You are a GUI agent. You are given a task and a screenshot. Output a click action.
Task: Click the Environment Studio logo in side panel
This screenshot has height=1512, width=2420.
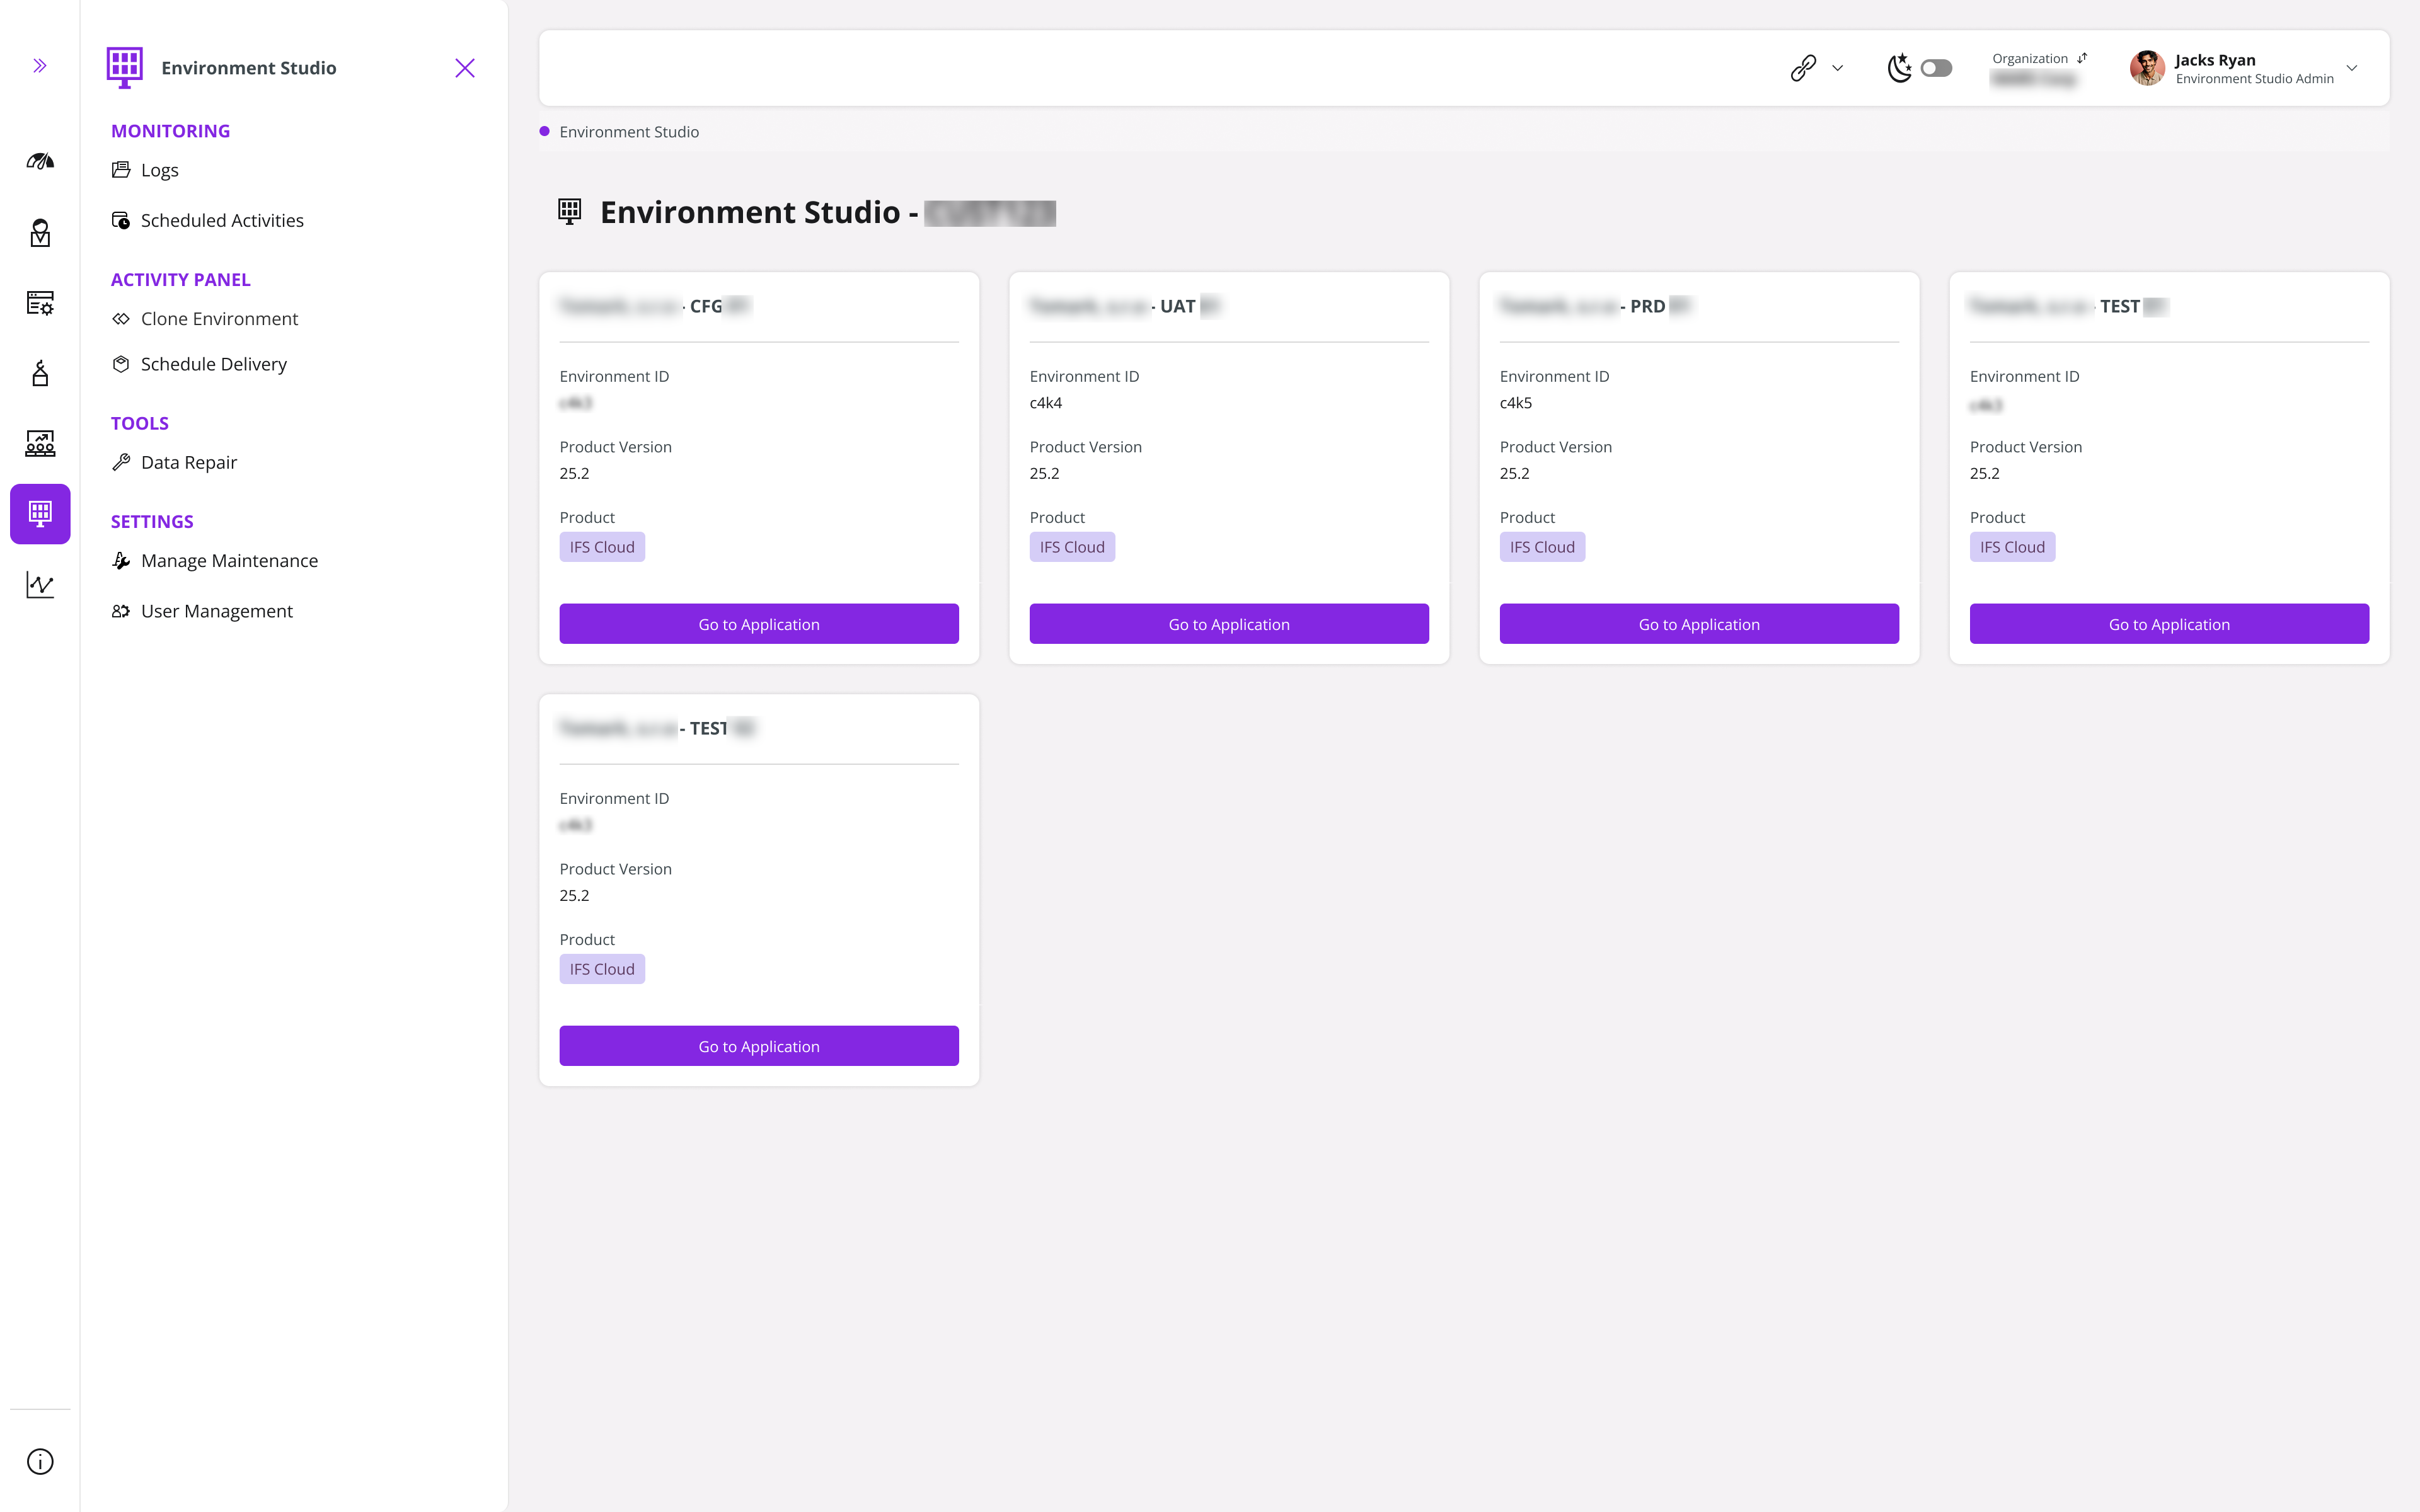tap(125, 67)
